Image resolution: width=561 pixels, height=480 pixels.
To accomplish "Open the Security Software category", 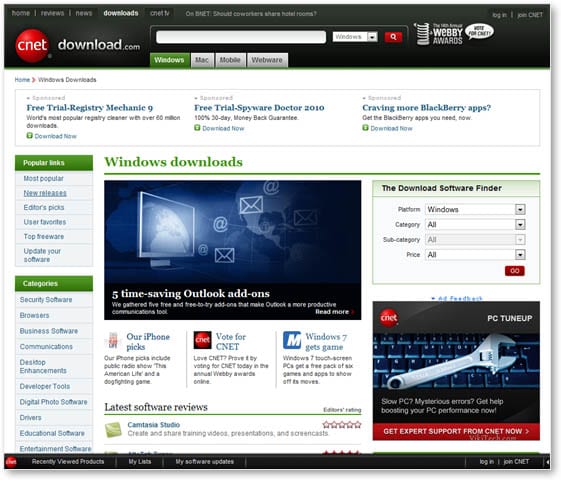I will pos(46,300).
